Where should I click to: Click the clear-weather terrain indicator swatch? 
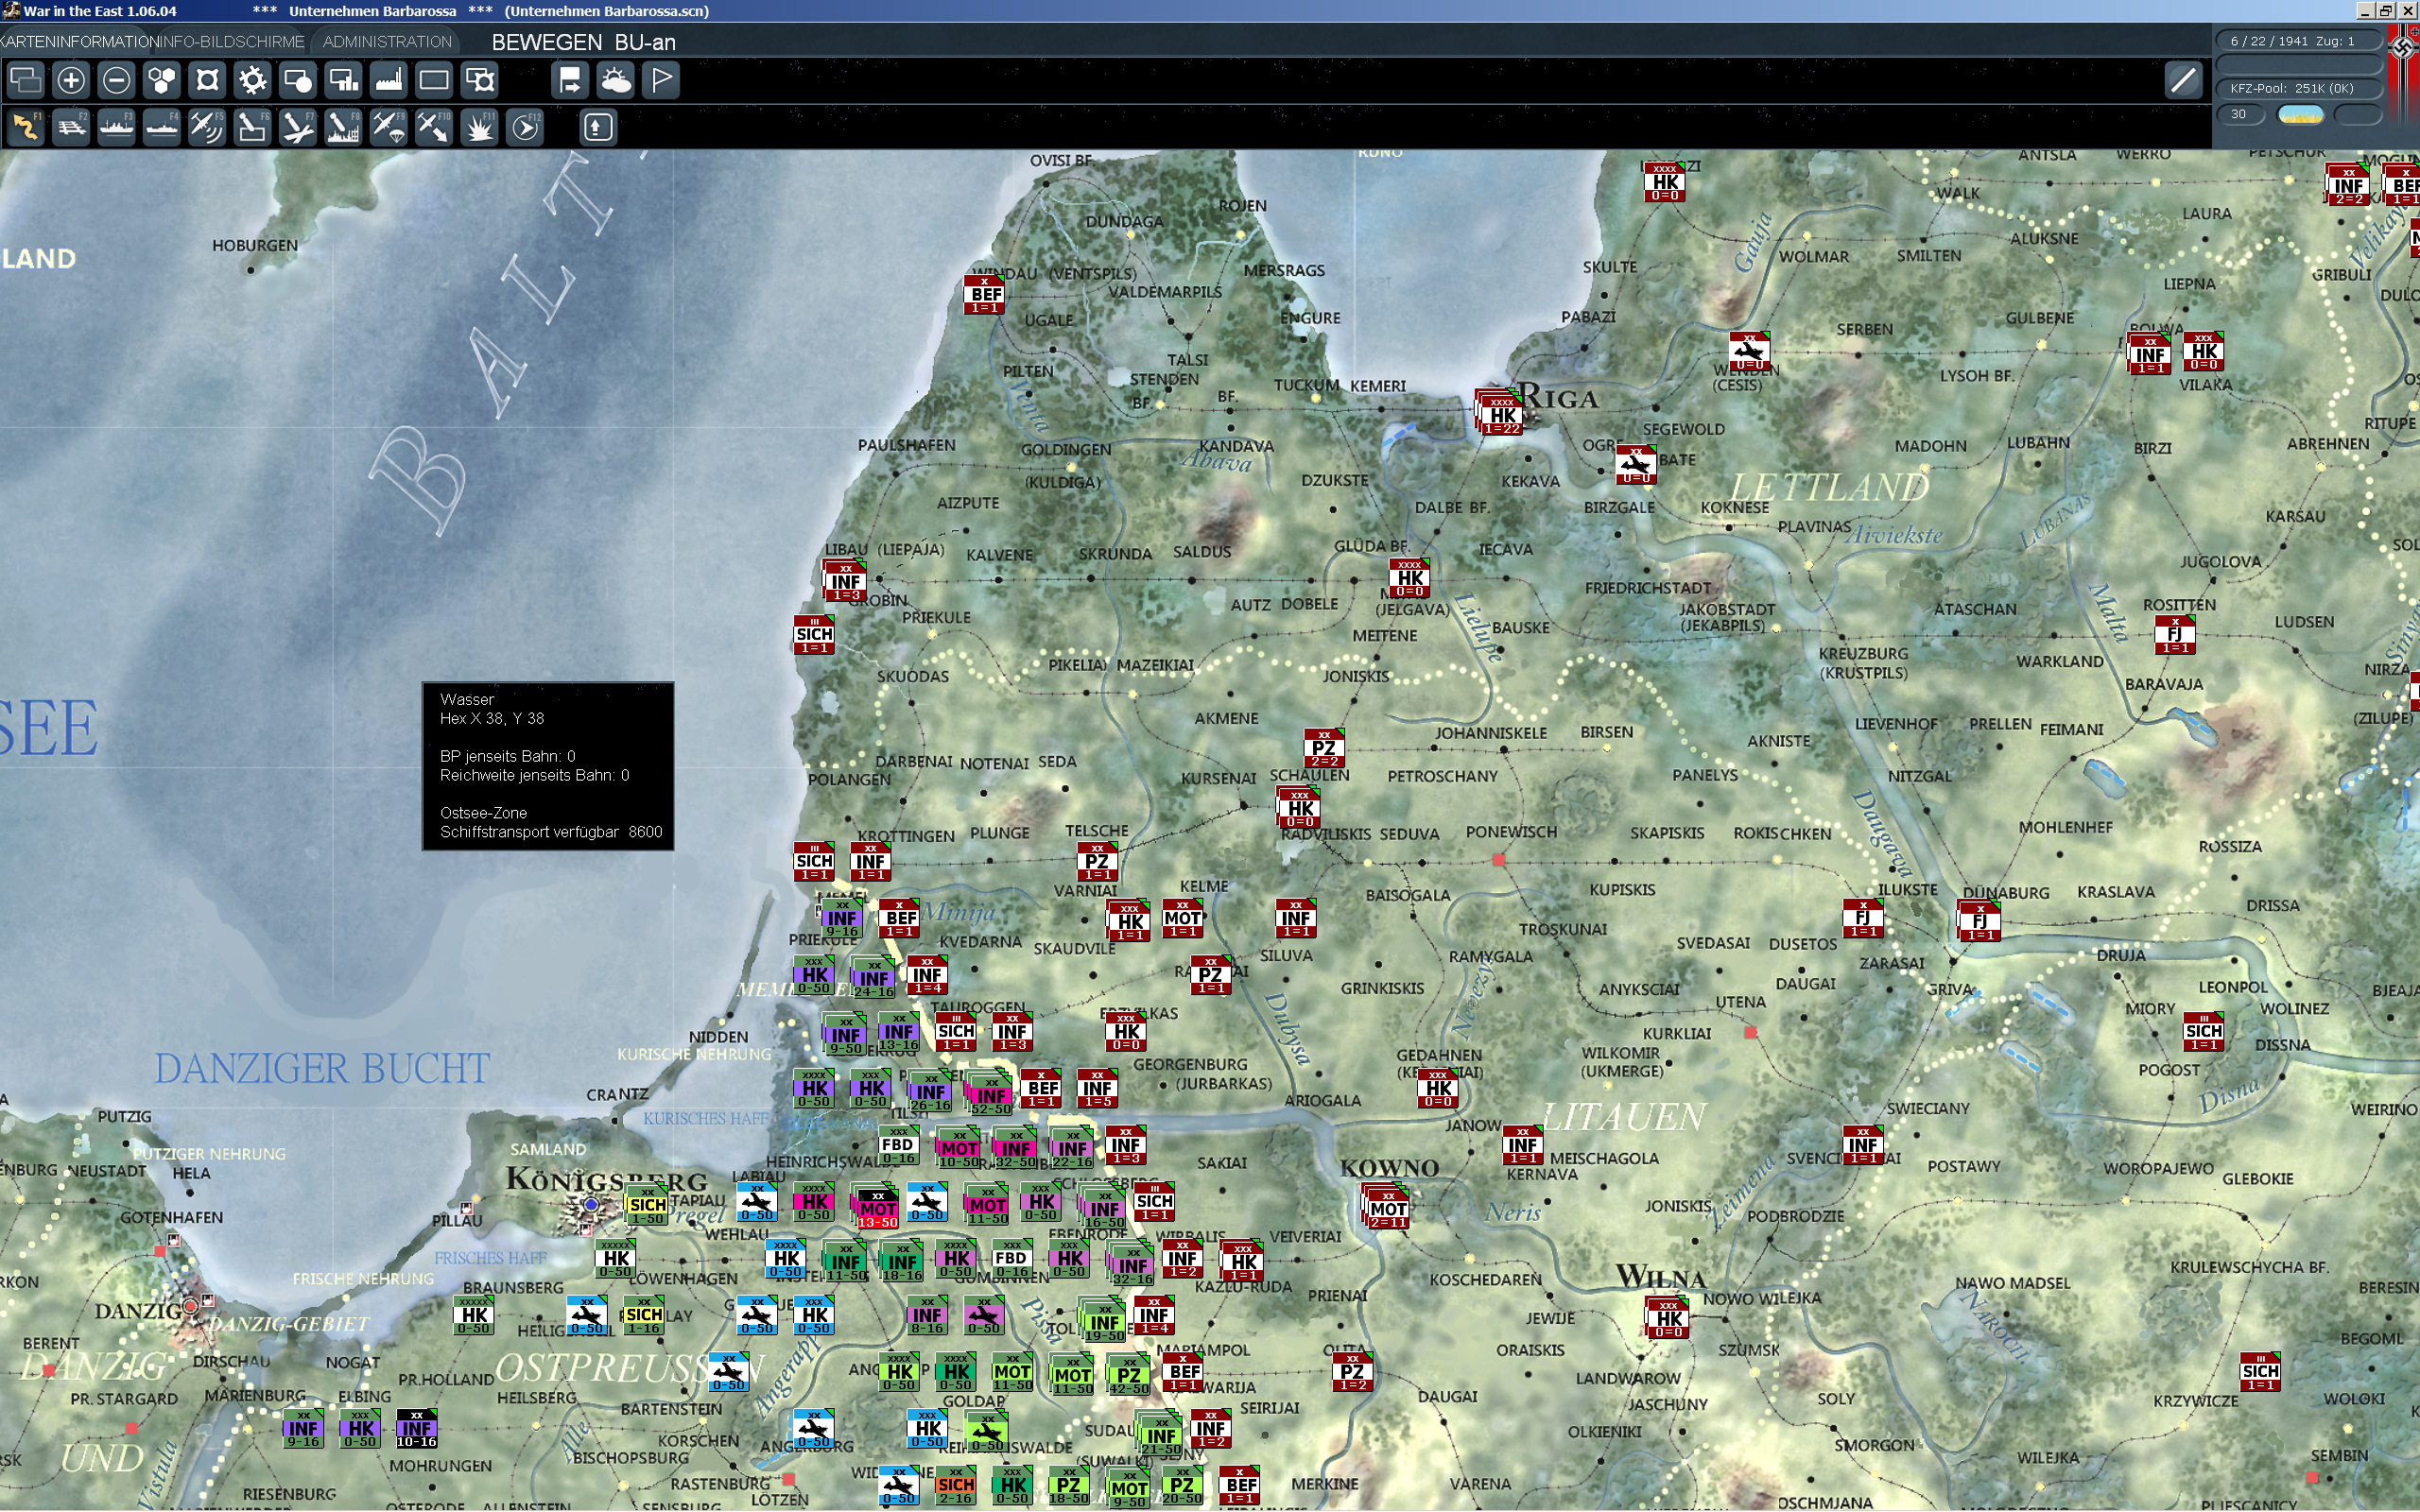(x=2303, y=114)
